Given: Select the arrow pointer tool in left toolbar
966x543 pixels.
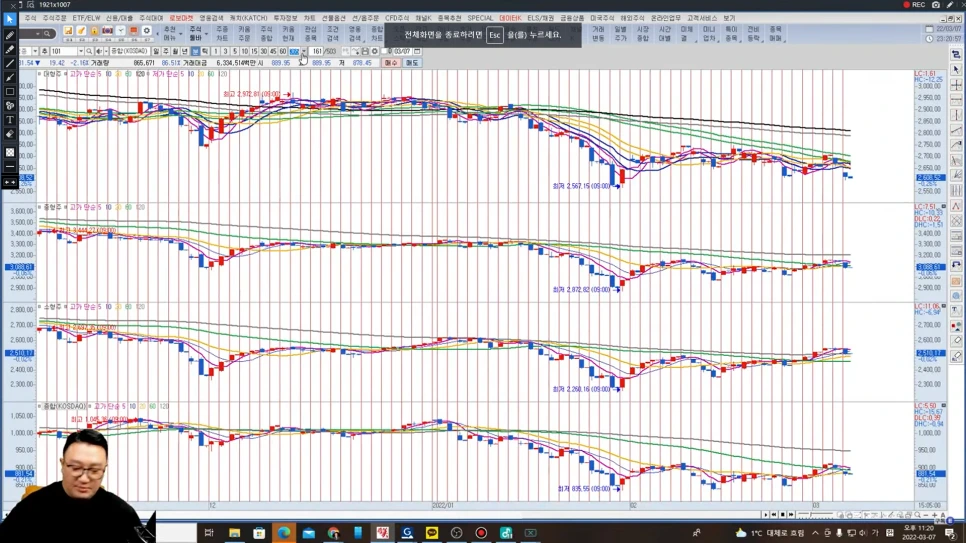Looking at the screenshot, I should point(9,19).
